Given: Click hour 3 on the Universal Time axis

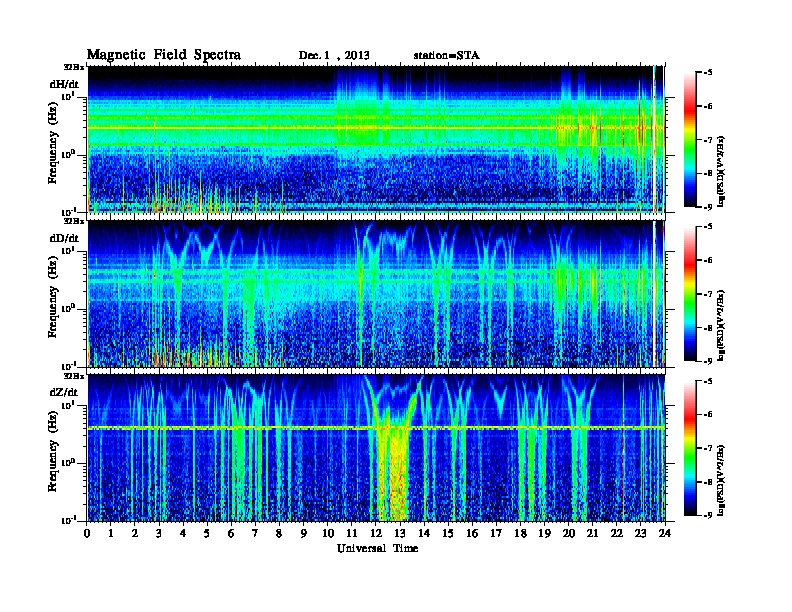Looking at the screenshot, I should [159, 533].
